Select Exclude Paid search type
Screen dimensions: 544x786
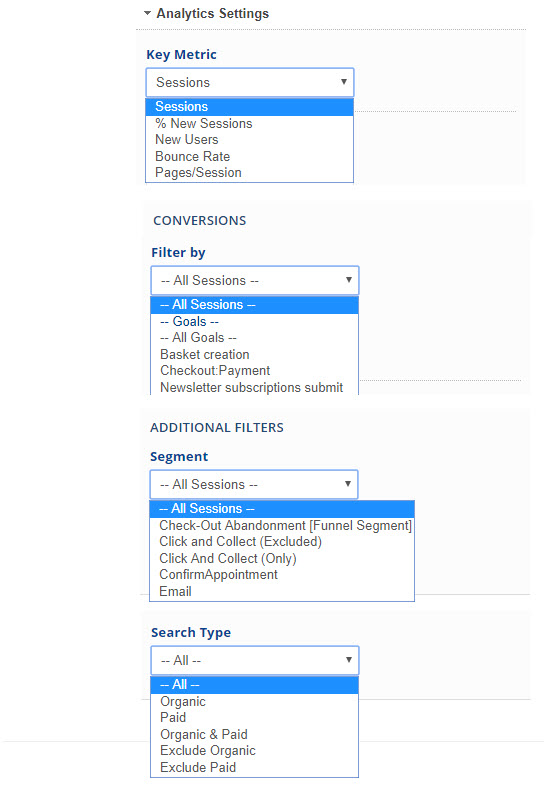click(254, 767)
